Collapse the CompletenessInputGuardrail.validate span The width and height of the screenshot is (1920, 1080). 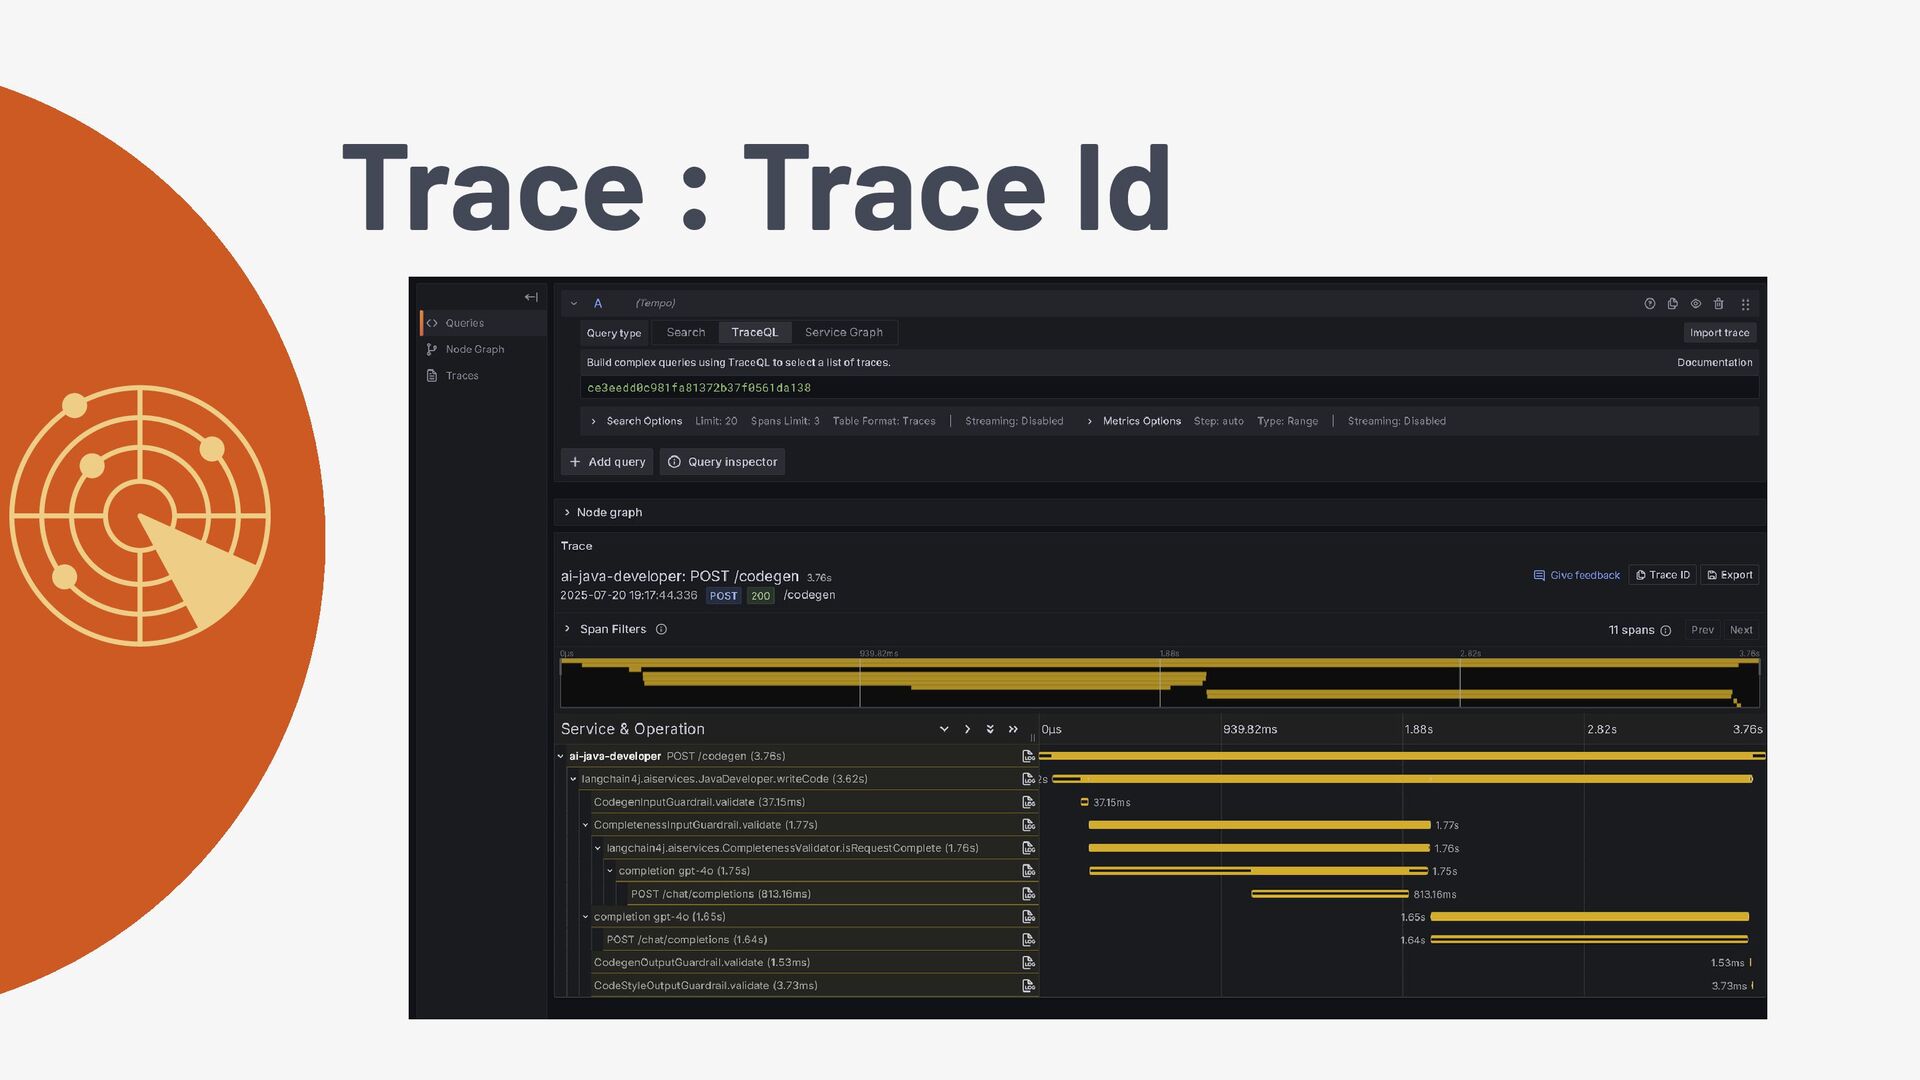click(x=585, y=825)
